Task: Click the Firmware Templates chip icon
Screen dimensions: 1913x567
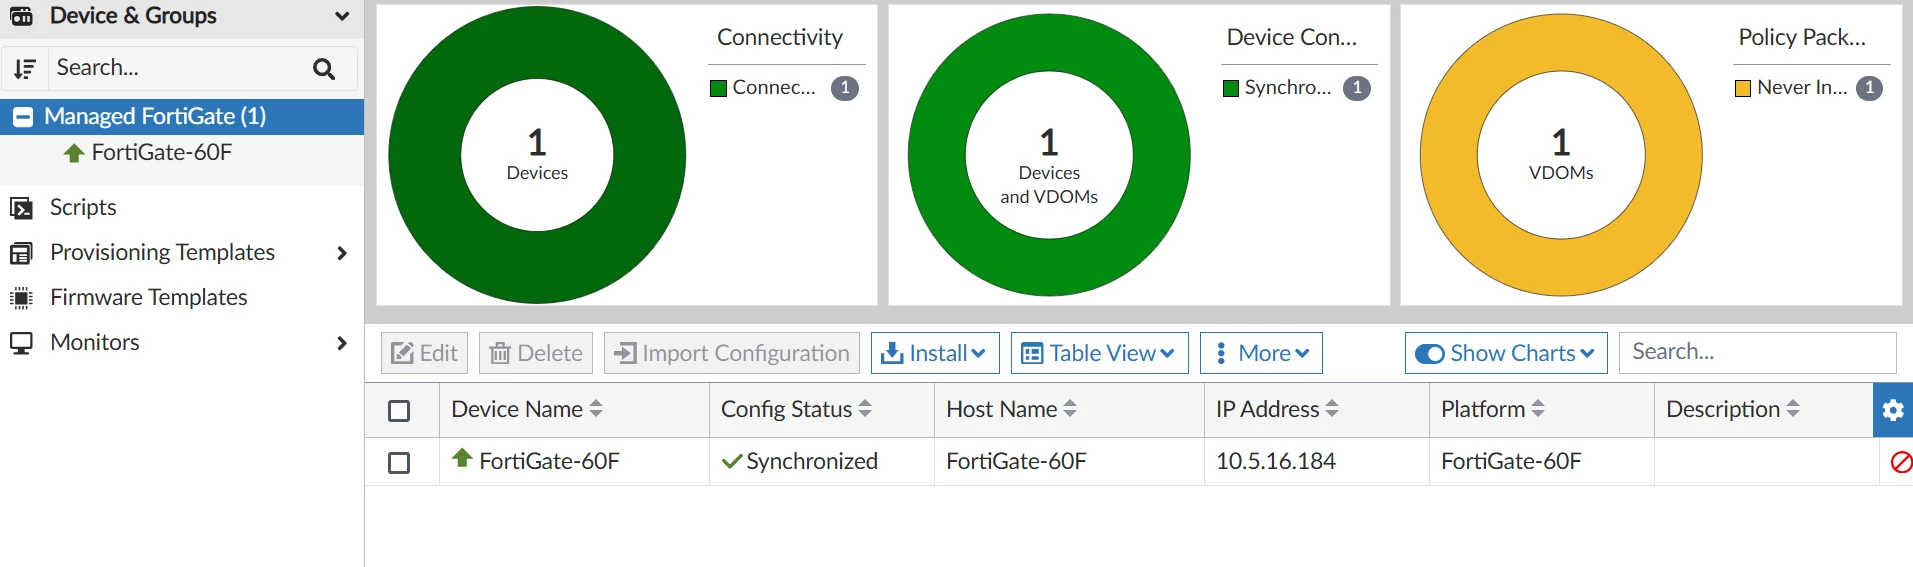Action: coord(21,298)
